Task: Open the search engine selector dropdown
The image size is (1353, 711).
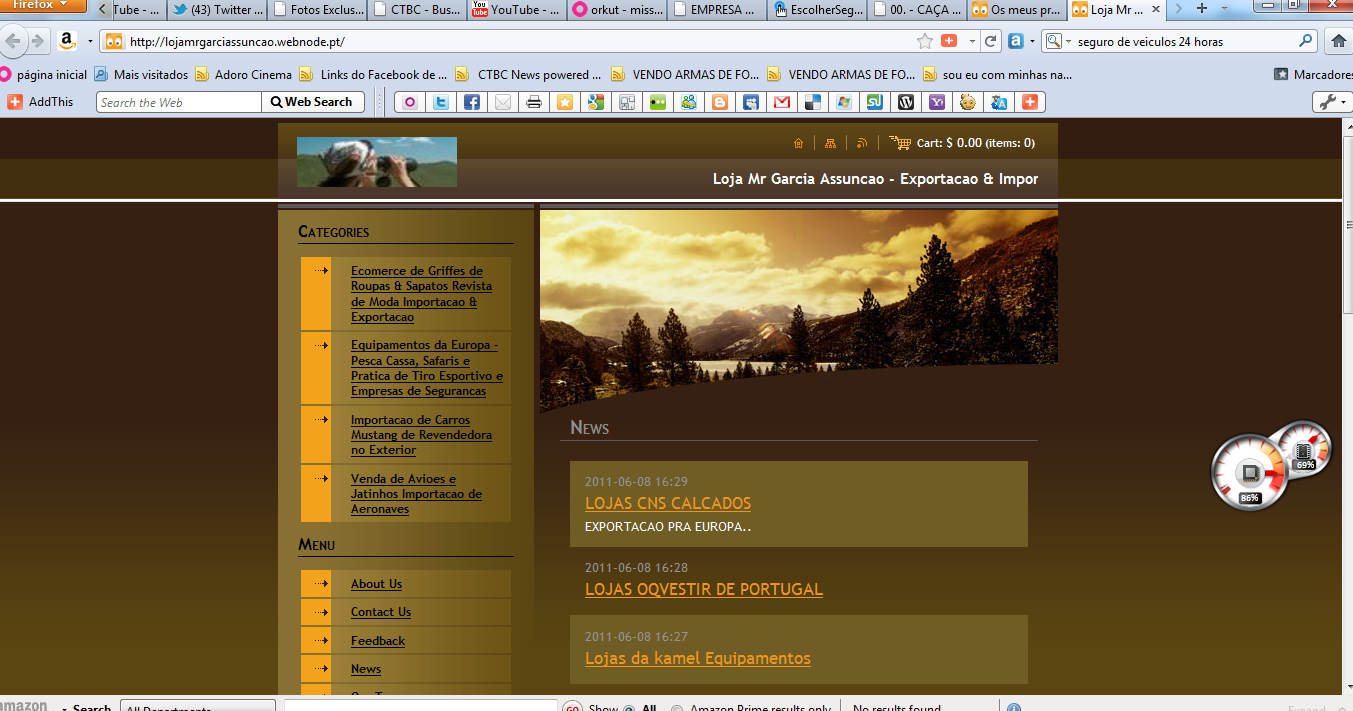Action: pyautogui.click(x=1058, y=41)
